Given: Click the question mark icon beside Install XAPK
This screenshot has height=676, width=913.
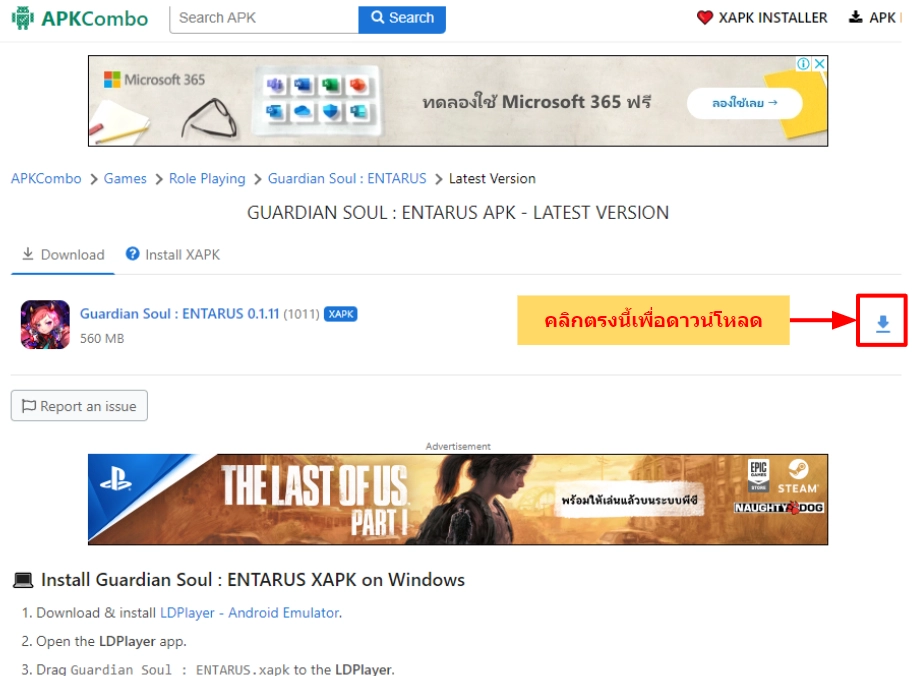Looking at the screenshot, I should coord(133,254).
